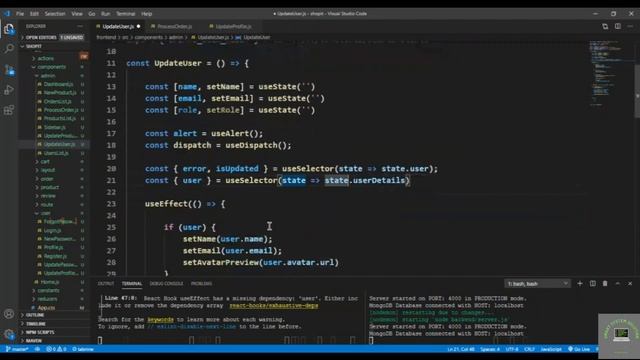Open editor more actions ellipsis
This screenshot has height=360, width=640.
click(630, 26)
